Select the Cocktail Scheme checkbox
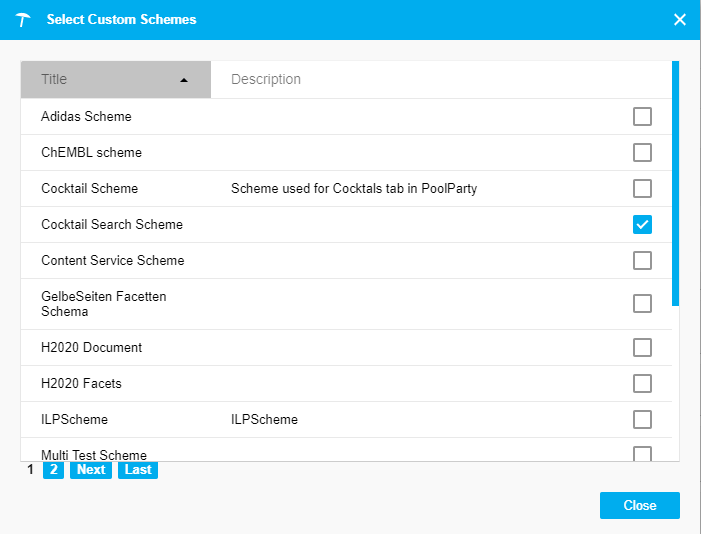Image resolution: width=701 pixels, height=534 pixels. [x=642, y=189]
